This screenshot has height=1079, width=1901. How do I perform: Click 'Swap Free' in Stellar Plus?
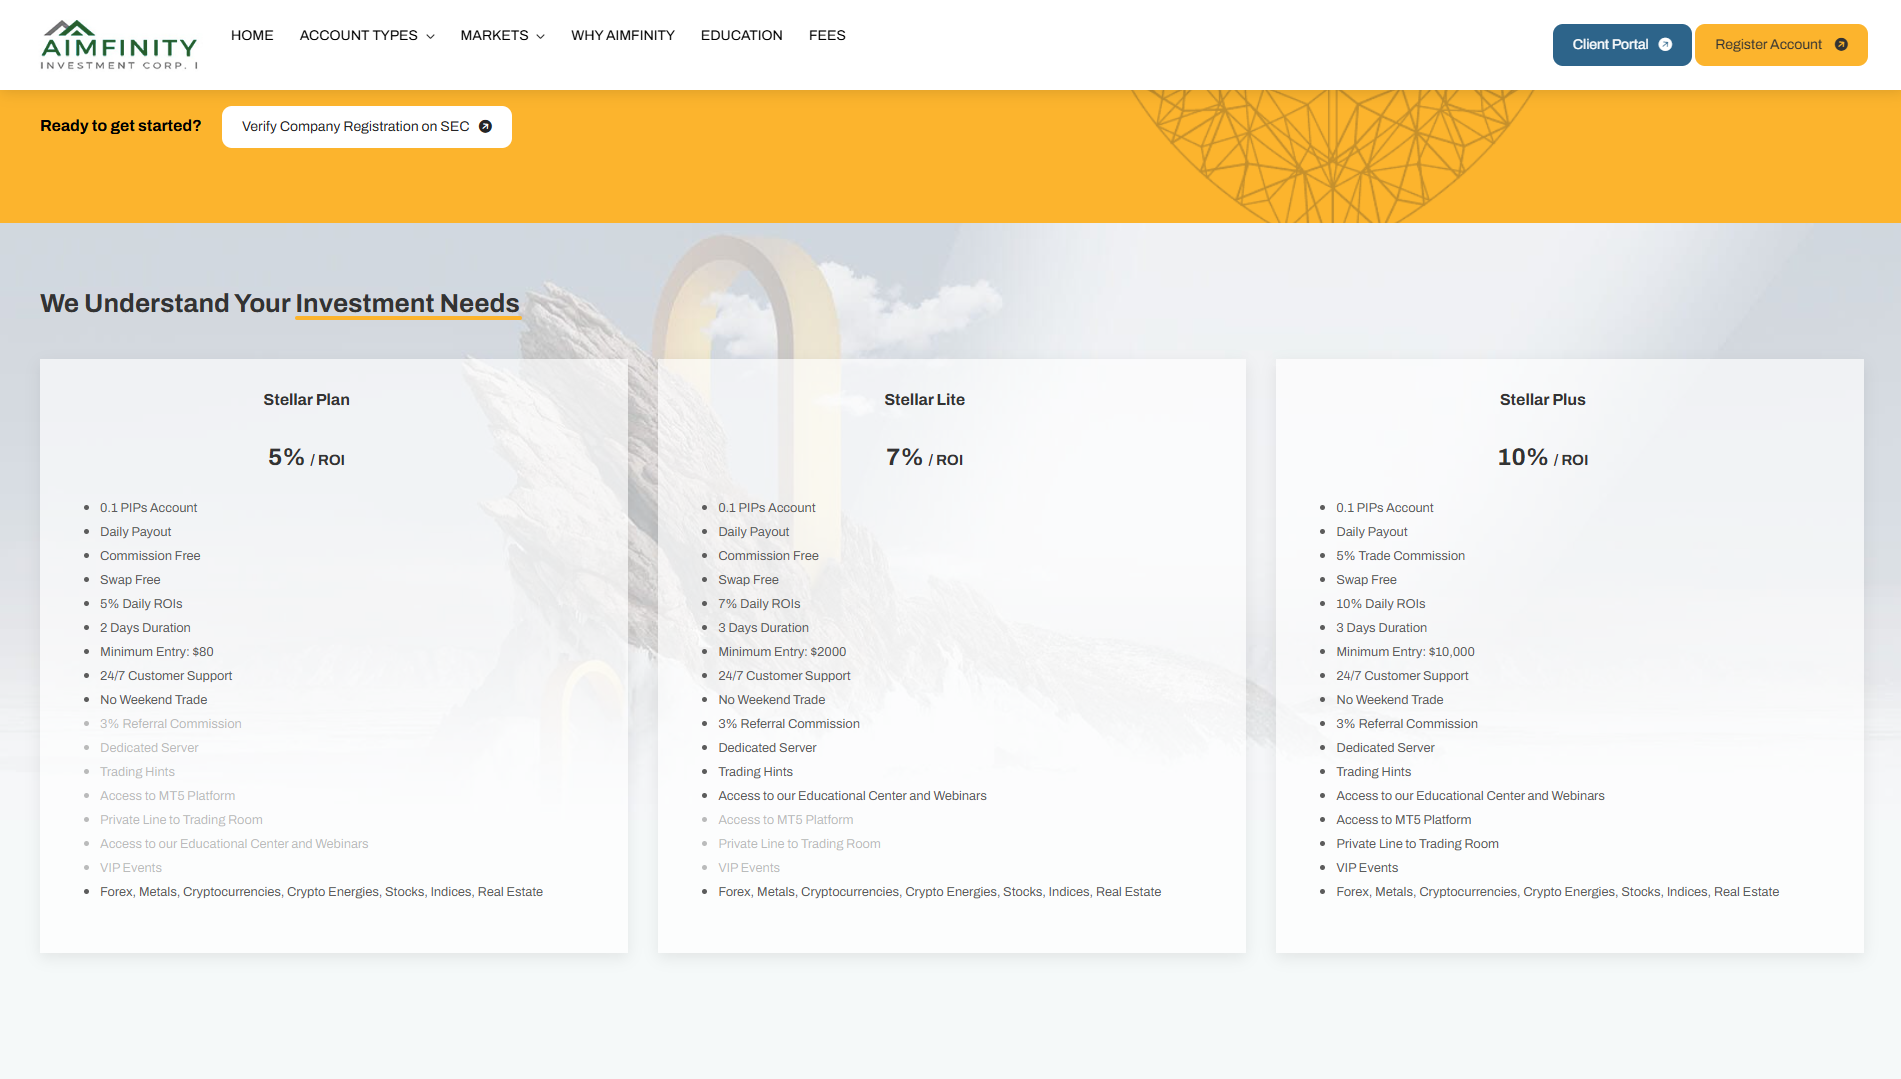click(x=1366, y=580)
